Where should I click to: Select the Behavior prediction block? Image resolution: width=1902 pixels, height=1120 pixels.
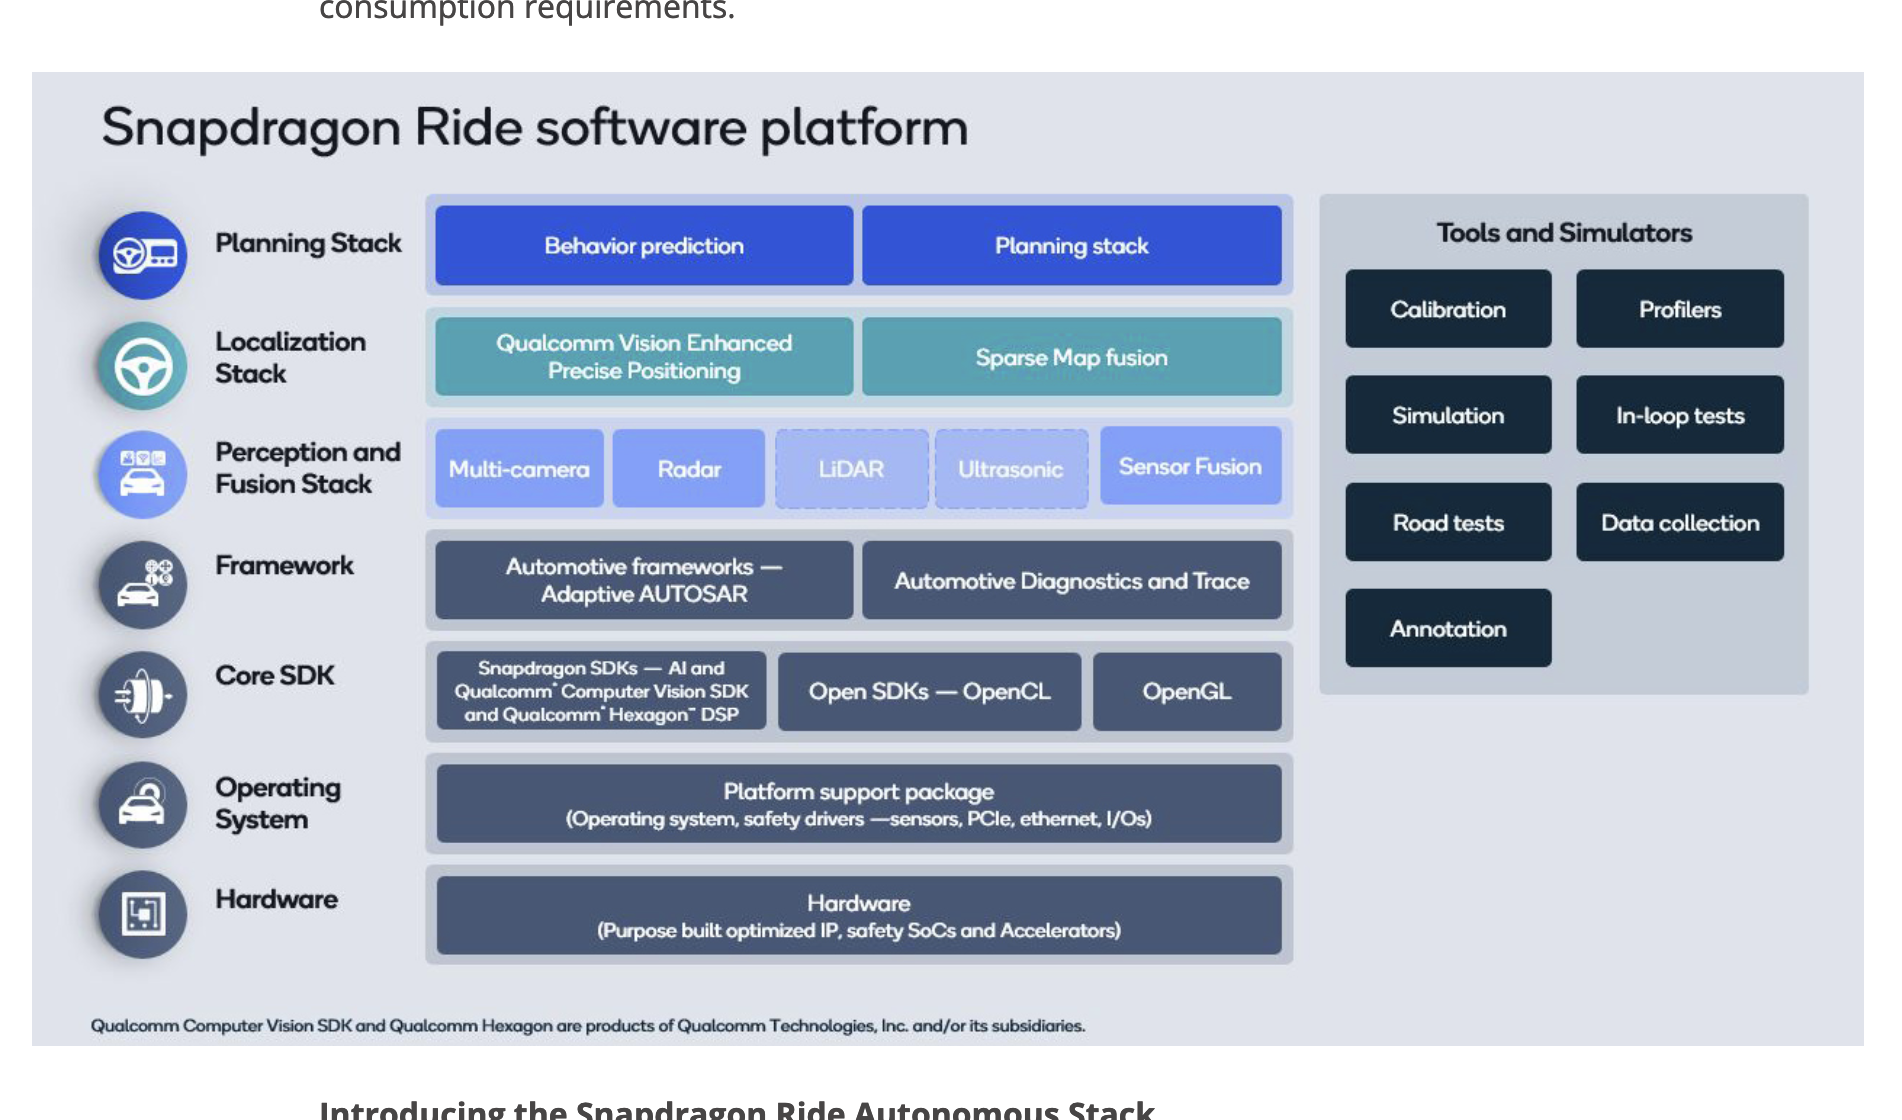click(x=644, y=246)
